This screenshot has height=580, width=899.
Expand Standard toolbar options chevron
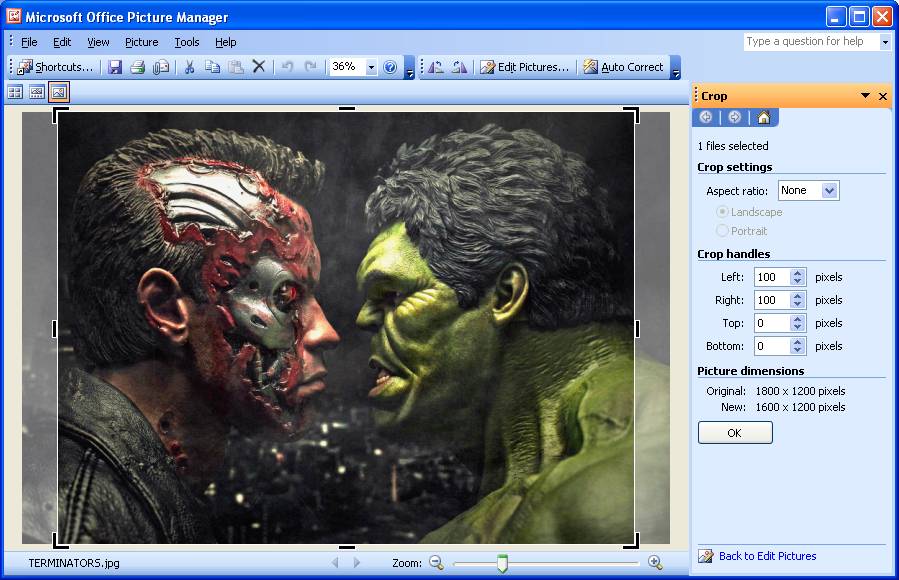click(409, 67)
